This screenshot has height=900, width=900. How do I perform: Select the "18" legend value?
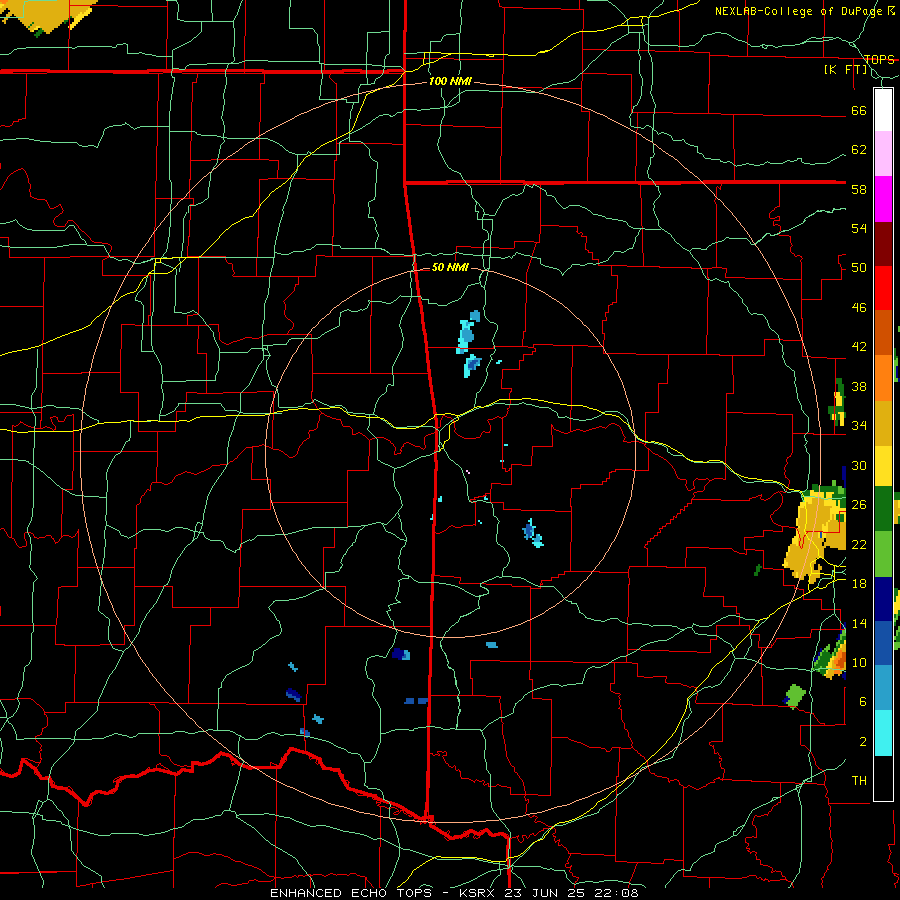[x=859, y=584]
